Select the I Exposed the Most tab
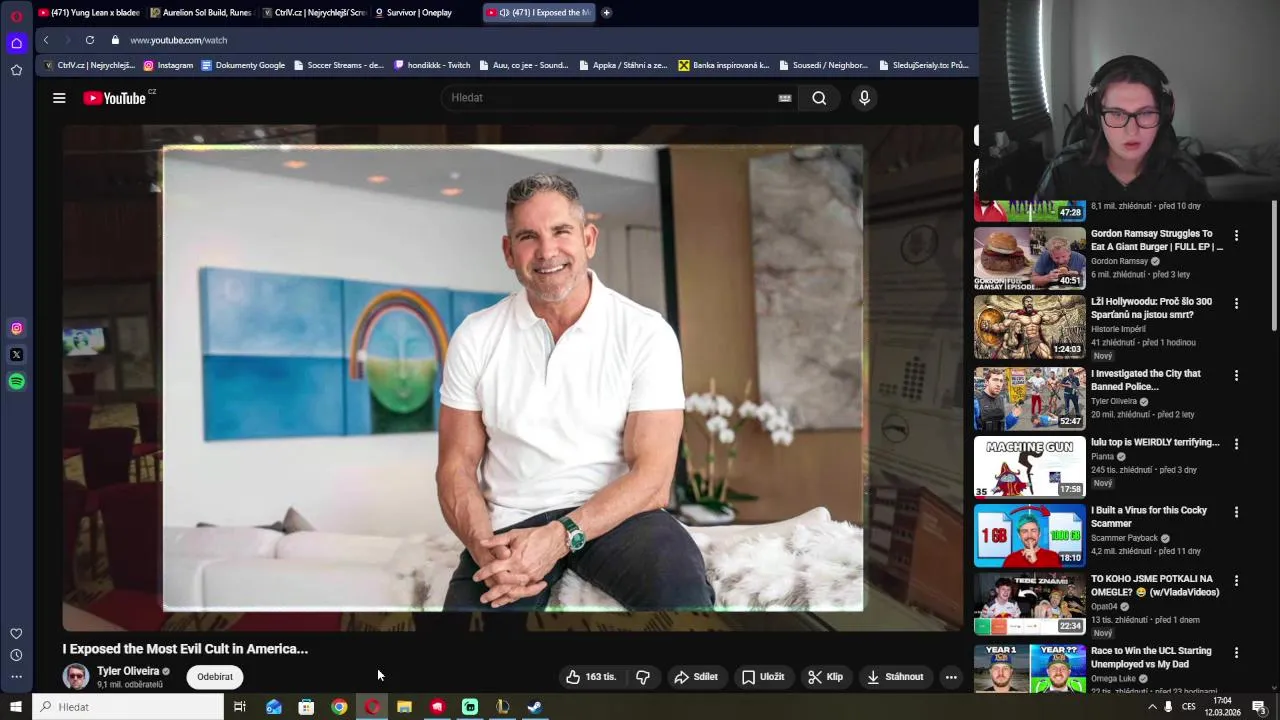This screenshot has width=1280, height=720. [x=539, y=13]
